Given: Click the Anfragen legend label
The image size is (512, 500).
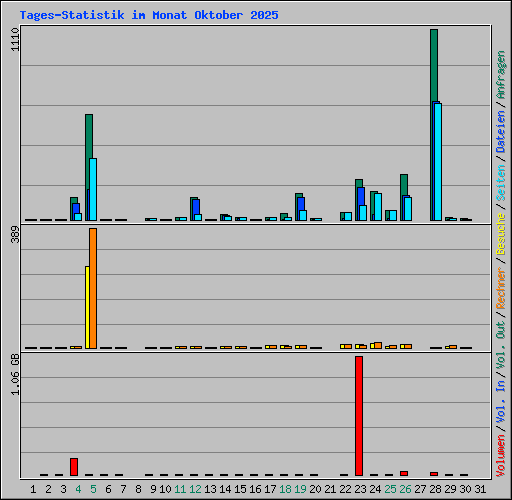Looking at the screenshot, I should point(500,75).
